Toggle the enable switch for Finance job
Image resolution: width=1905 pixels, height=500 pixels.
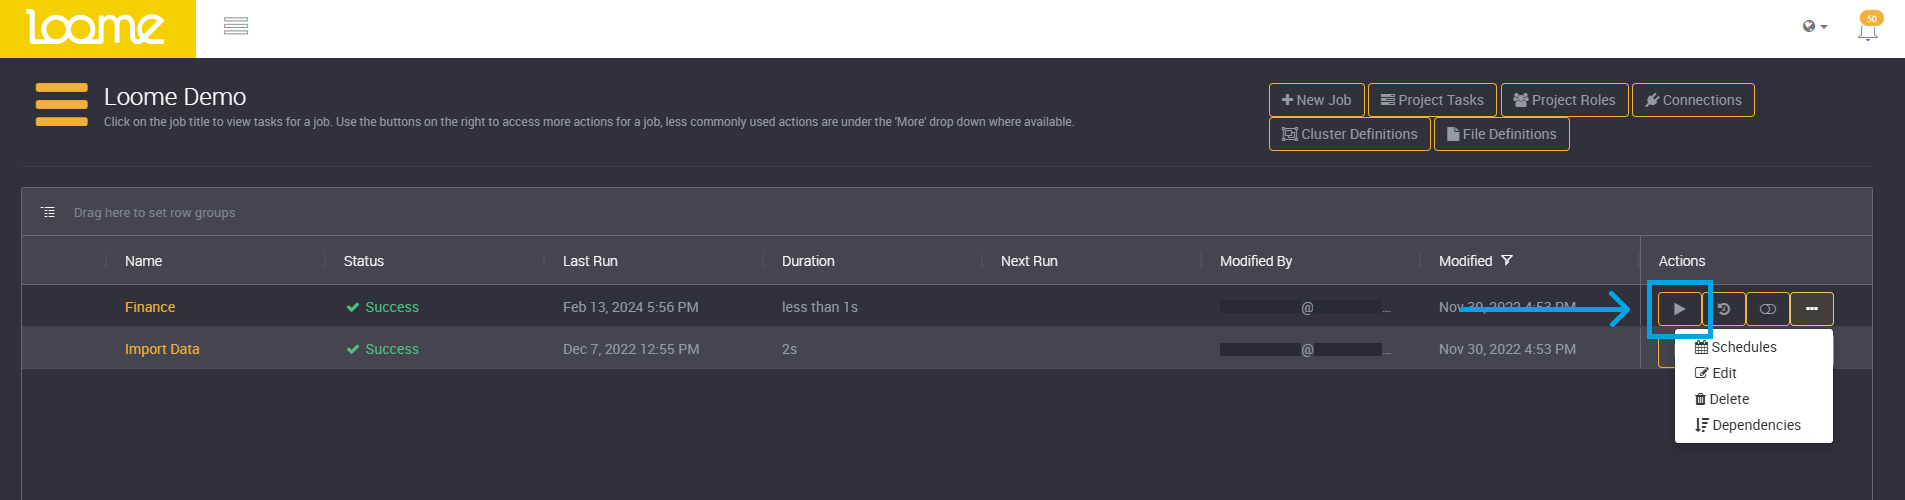tap(1768, 309)
